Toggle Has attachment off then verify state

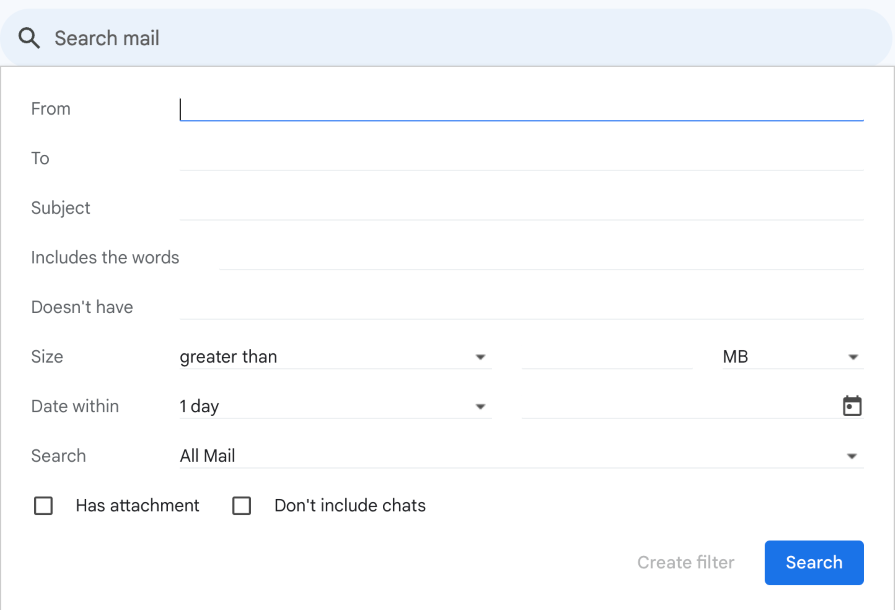tap(43, 506)
